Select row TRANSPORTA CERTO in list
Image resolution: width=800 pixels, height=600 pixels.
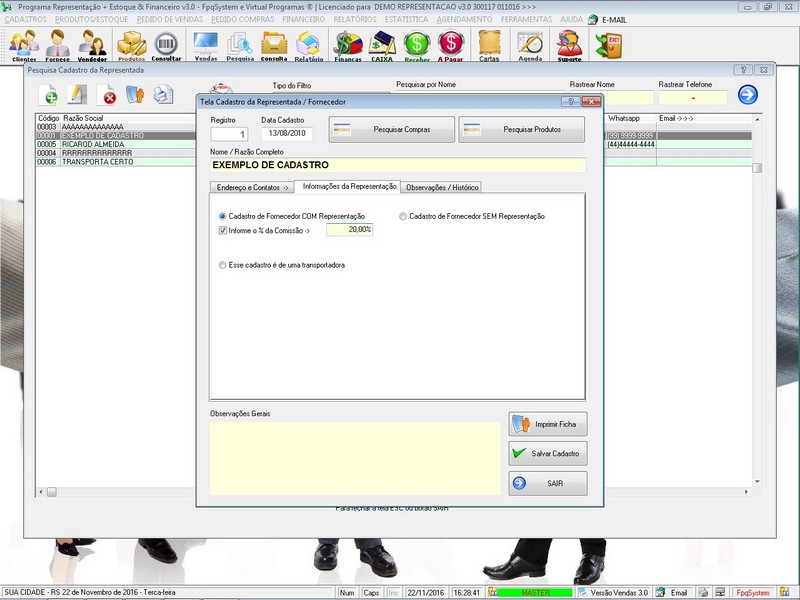pyautogui.click(x=115, y=162)
